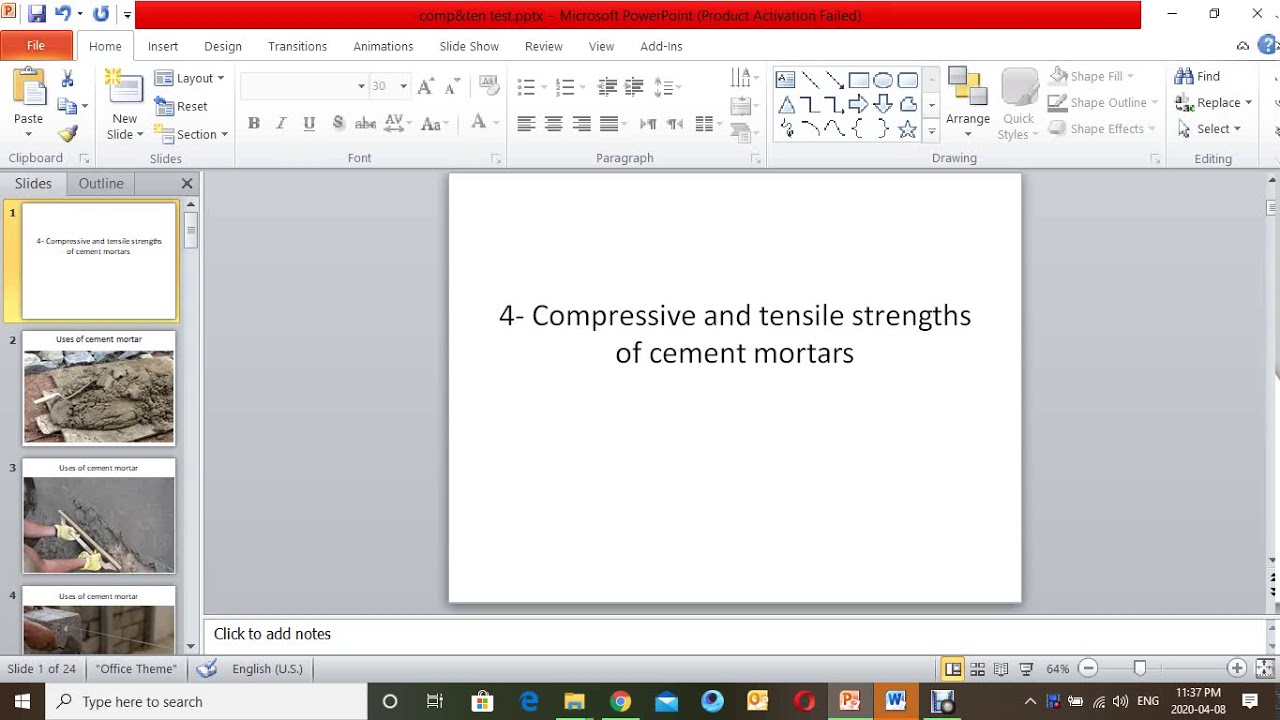
Task: Switch to the Outline pane tab
Action: (101, 184)
